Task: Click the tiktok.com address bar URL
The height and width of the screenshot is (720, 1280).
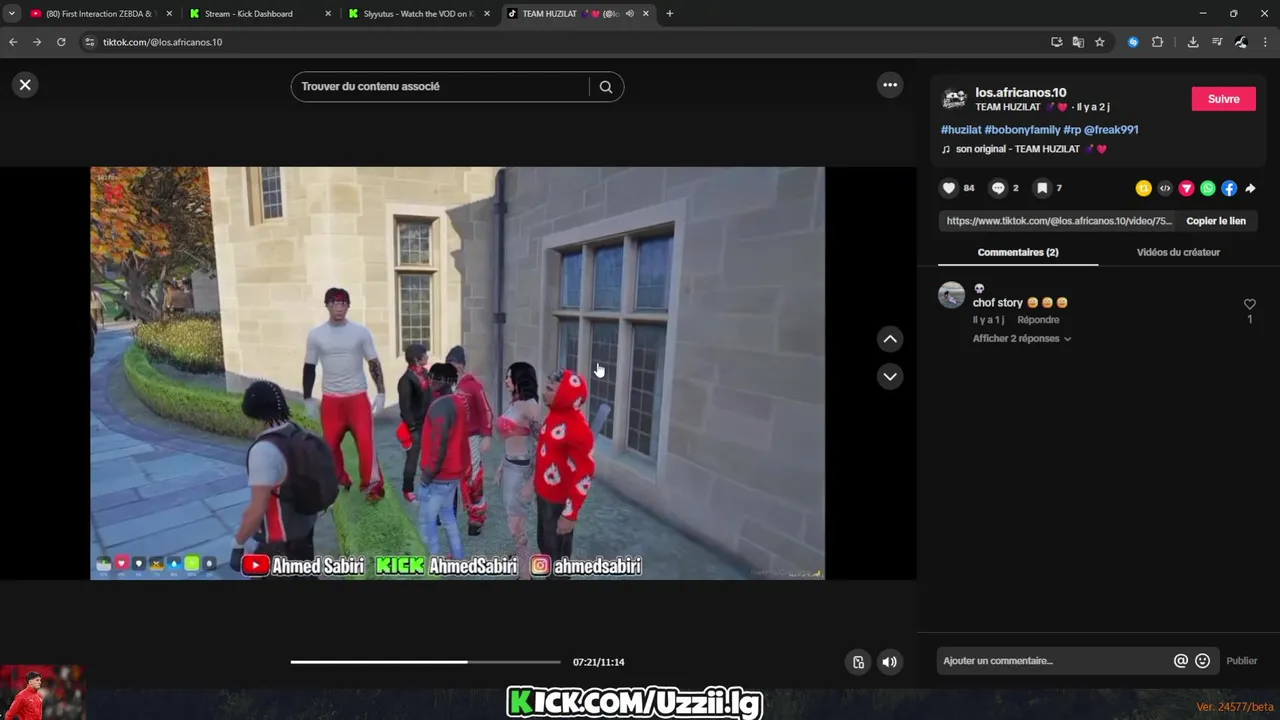Action: [162, 42]
